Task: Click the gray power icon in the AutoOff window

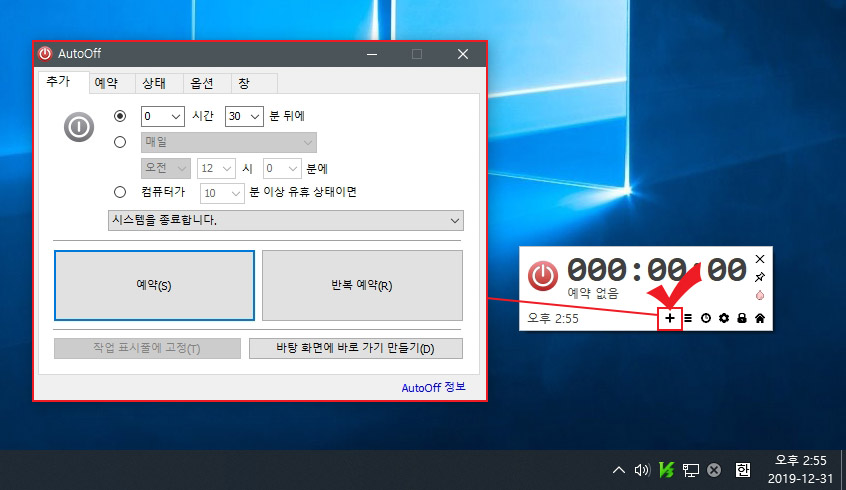Action: point(79,127)
